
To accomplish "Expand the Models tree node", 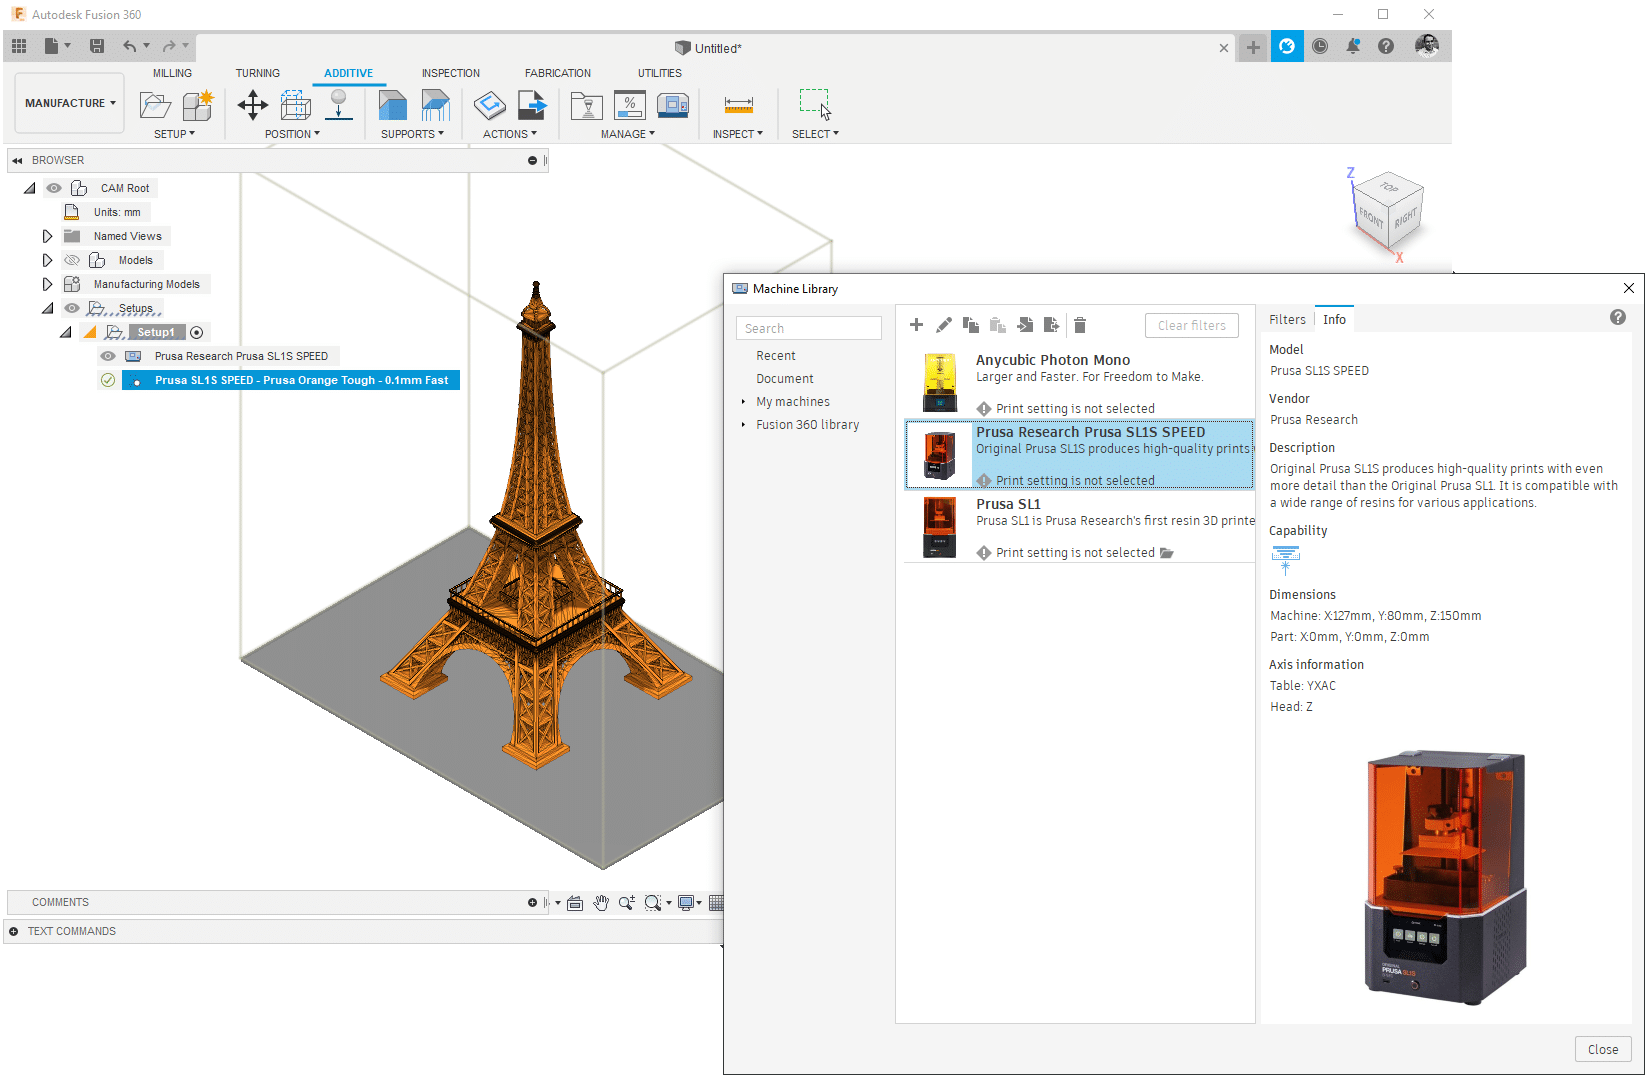I will click(47, 260).
